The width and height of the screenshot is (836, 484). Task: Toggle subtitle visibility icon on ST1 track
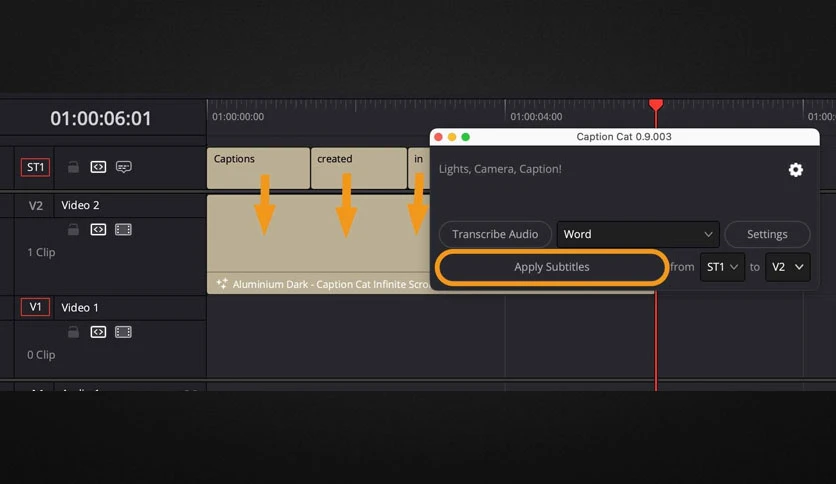[x=124, y=167]
